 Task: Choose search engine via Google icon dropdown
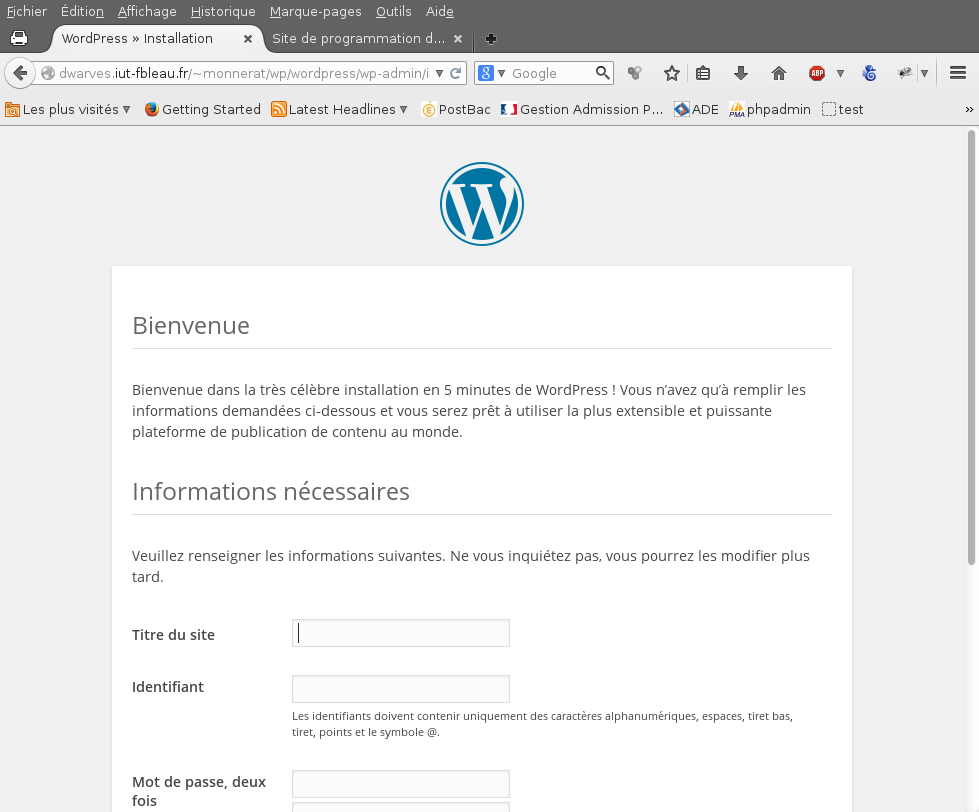(491, 73)
